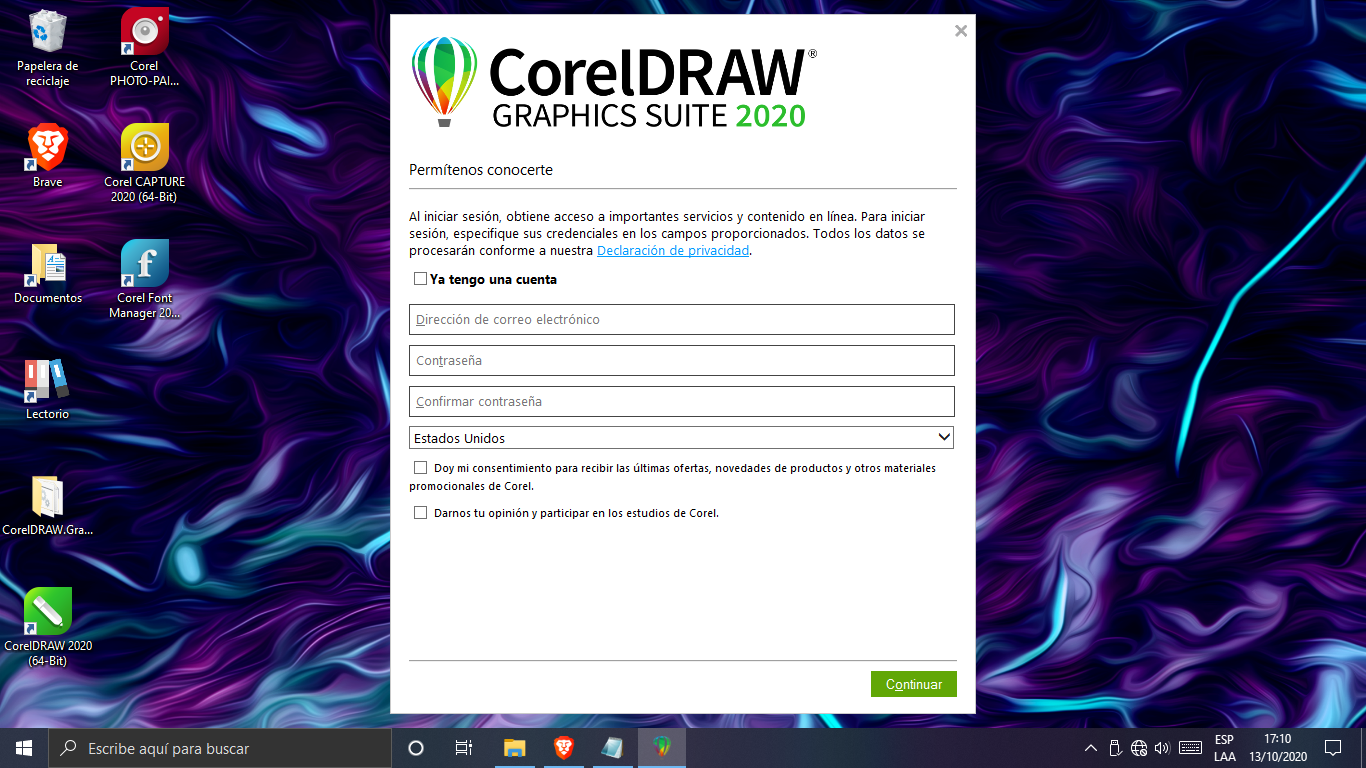Select Corel Font Manager desktop shortcut

pos(145,279)
